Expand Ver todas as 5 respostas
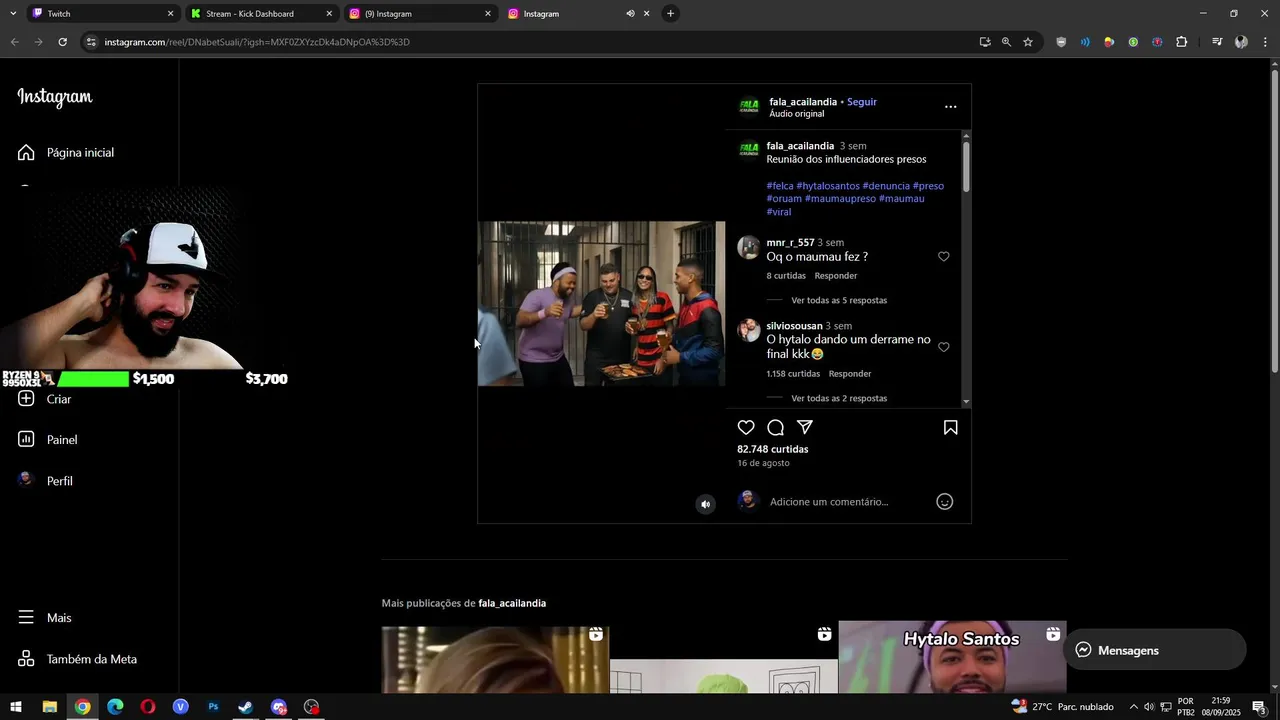Image resolution: width=1280 pixels, height=720 pixels. click(x=839, y=300)
